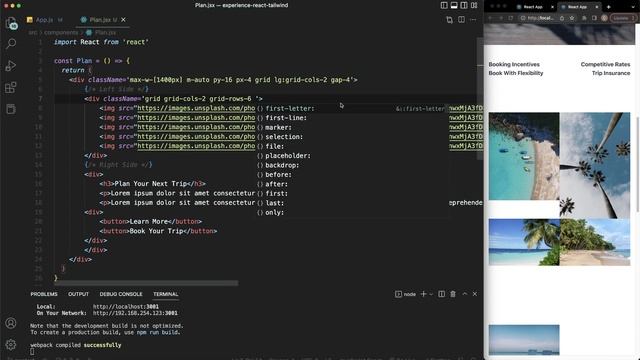Toggle primary side bar layout icon
The width and height of the screenshot is (640, 360).
[x=444, y=5]
